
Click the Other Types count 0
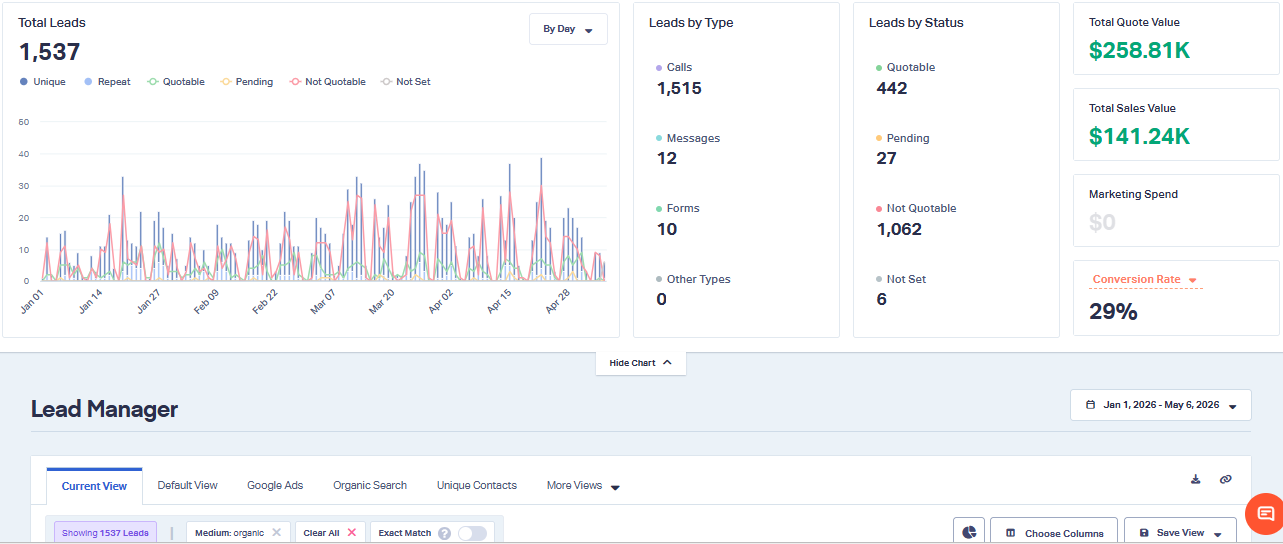[x=662, y=299]
